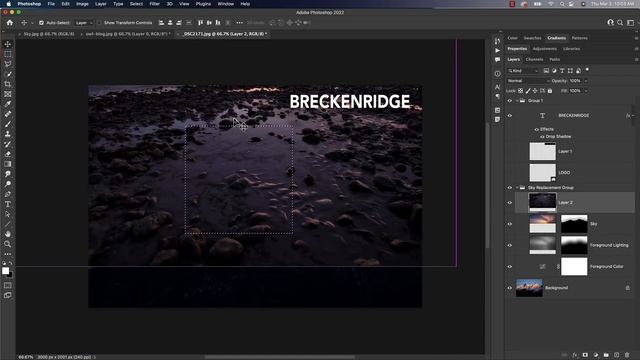Open the Opacity slider dropdown arrow
The width and height of the screenshot is (640, 360).
(587, 81)
